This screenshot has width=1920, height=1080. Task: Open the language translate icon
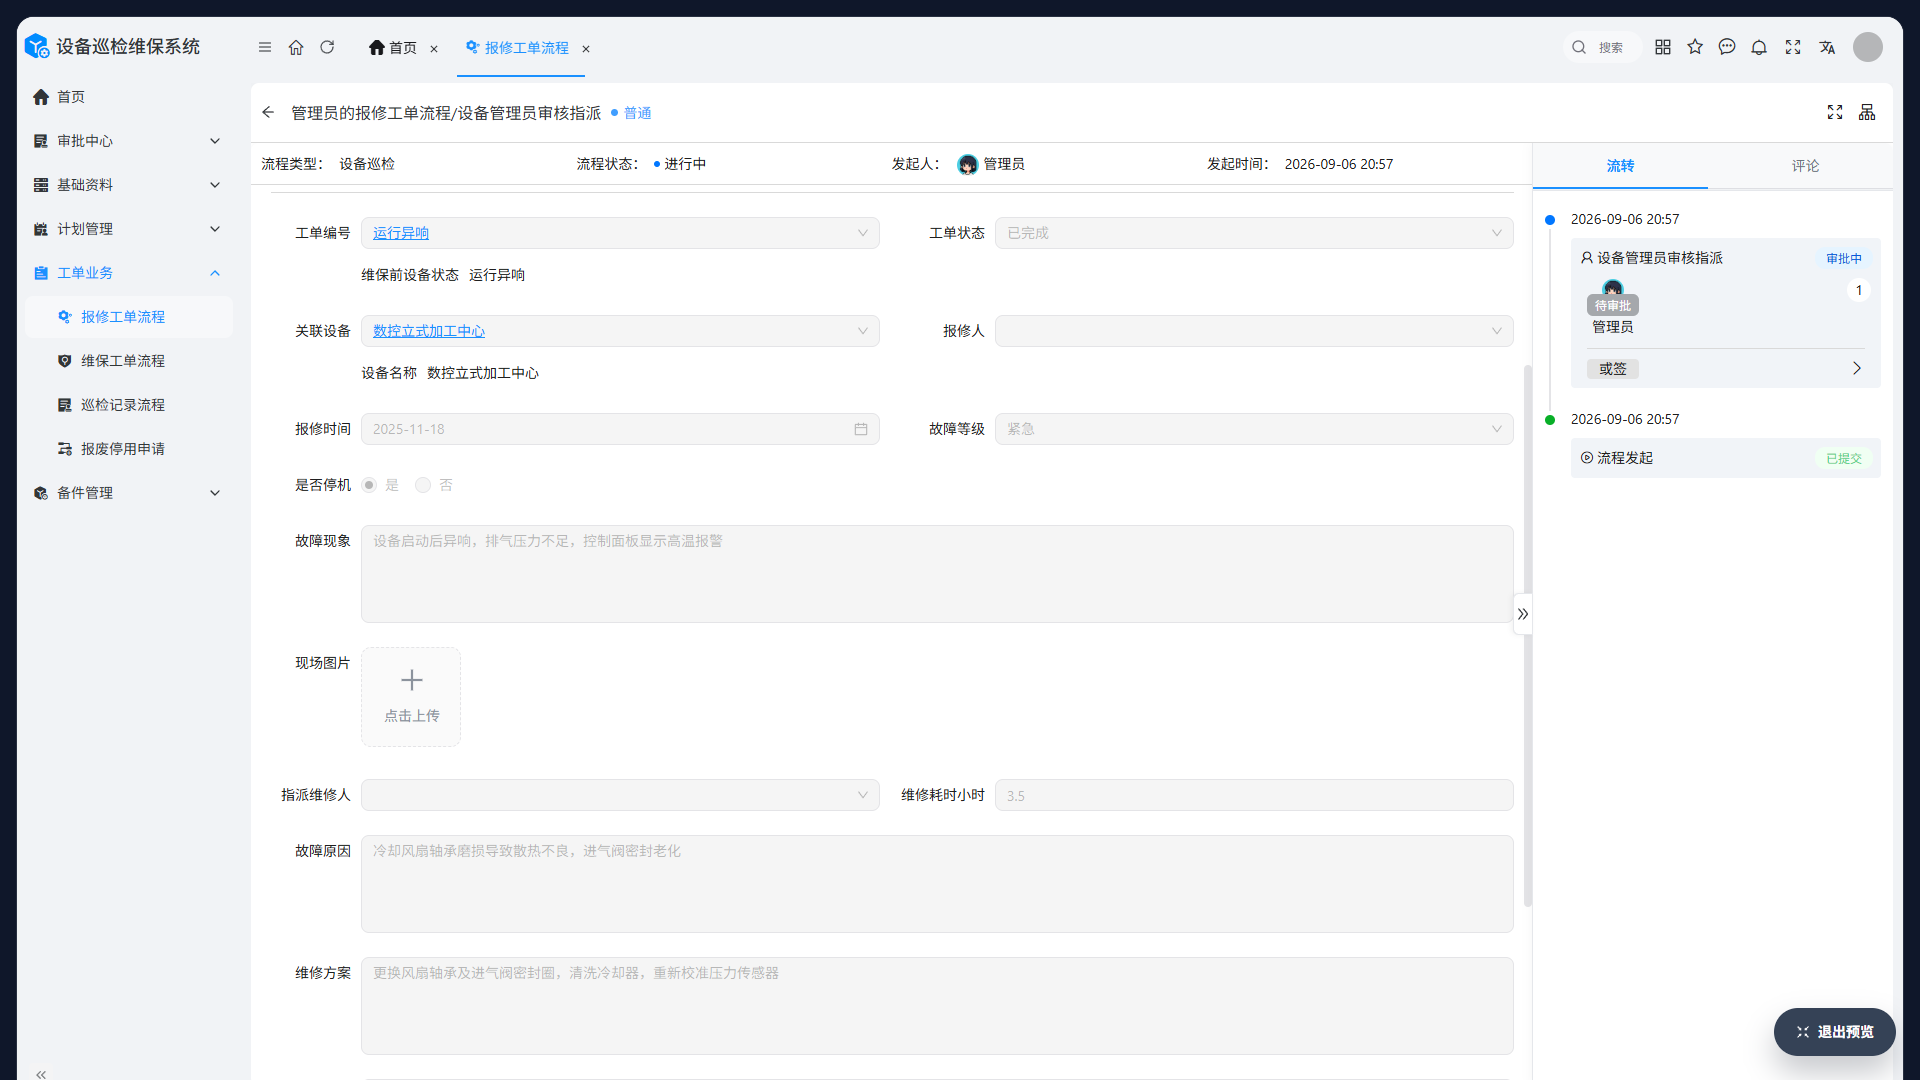1827,47
